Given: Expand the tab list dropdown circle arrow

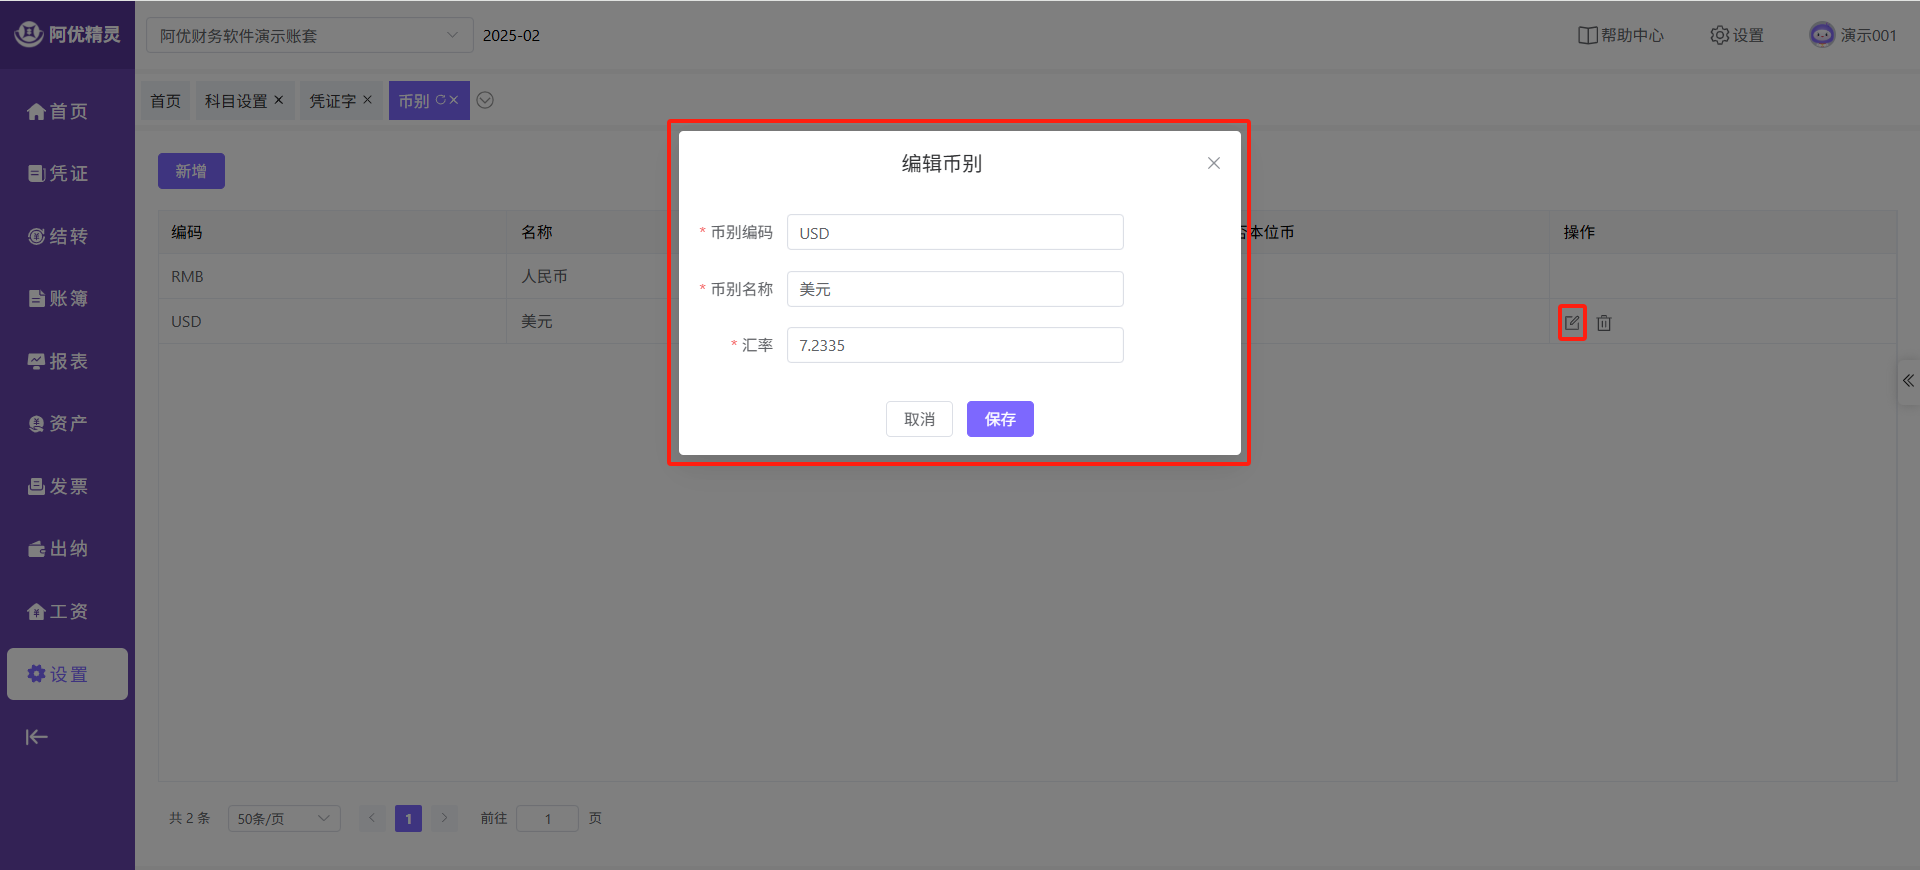Looking at the screenshot, I should (485, 100).
